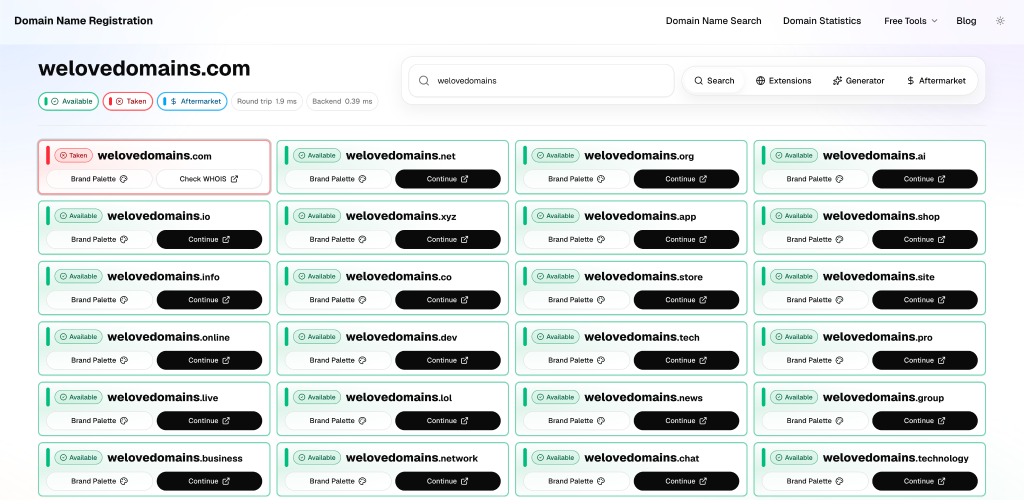Click the external-link icon on the welovedomains.info Continue button

pos(226,300)
